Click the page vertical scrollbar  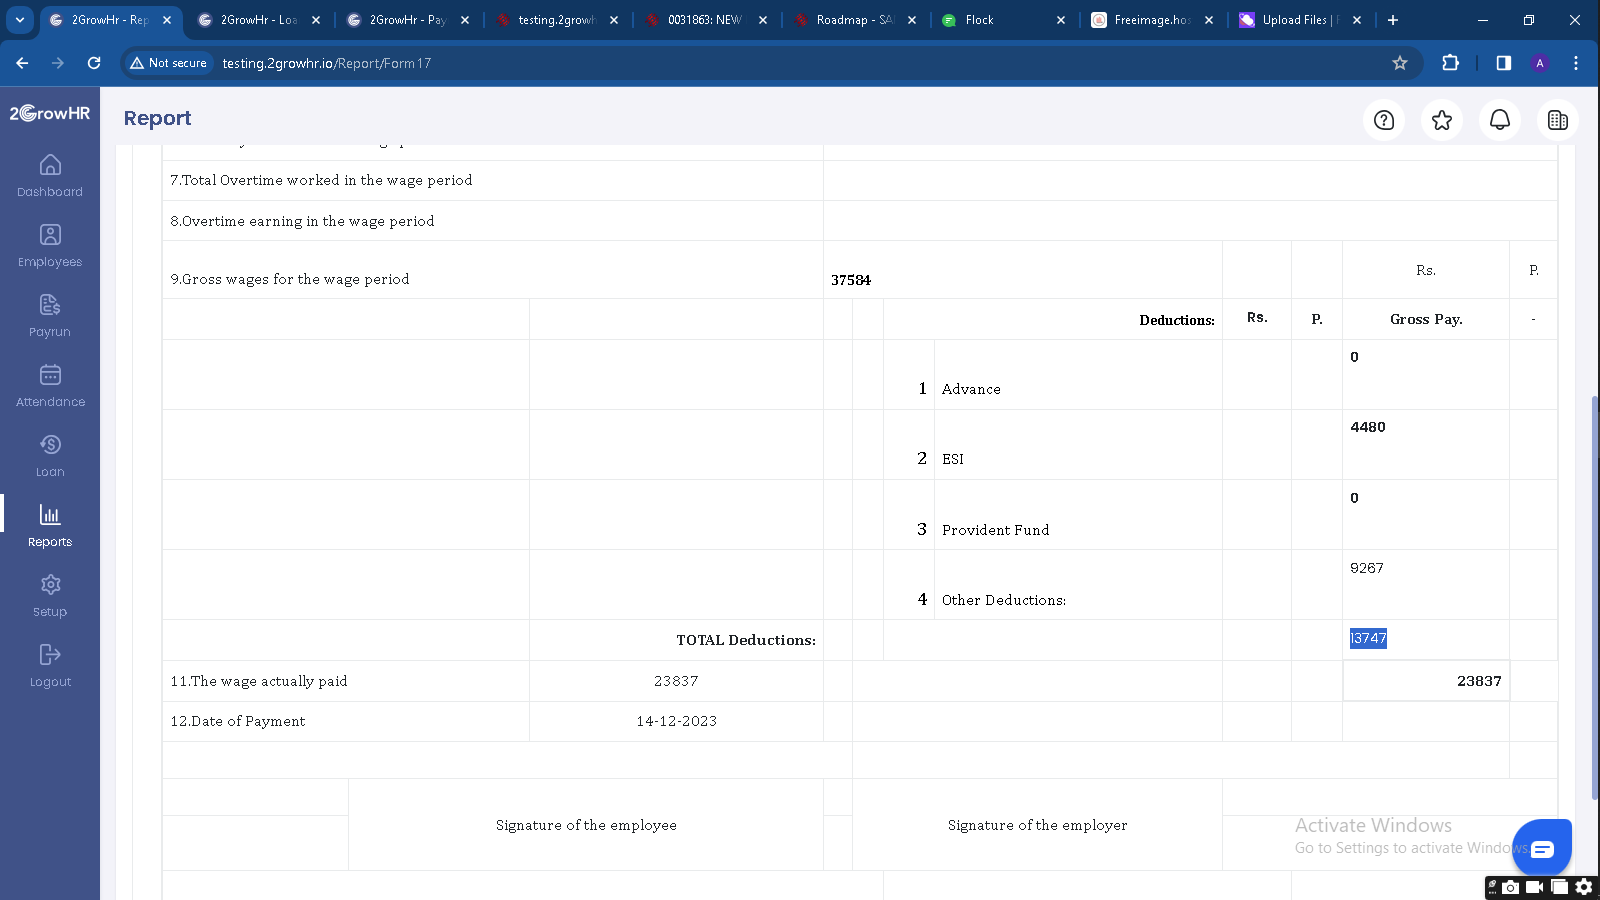click(x=1595, y=597)
